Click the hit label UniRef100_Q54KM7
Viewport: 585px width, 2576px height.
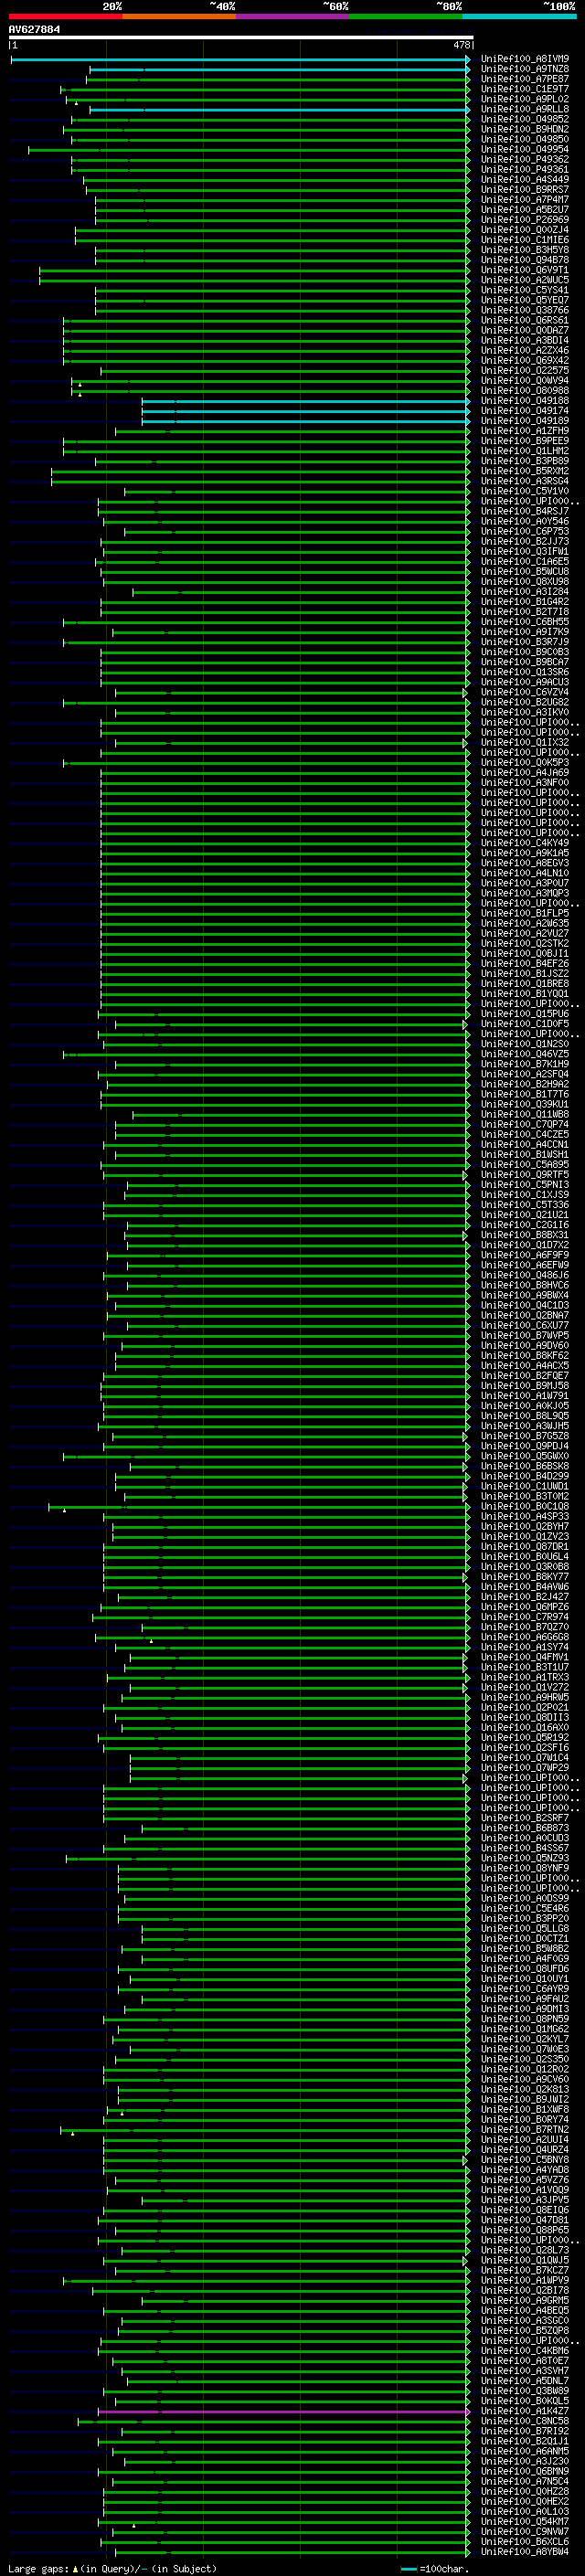(x=525, y=2521)
